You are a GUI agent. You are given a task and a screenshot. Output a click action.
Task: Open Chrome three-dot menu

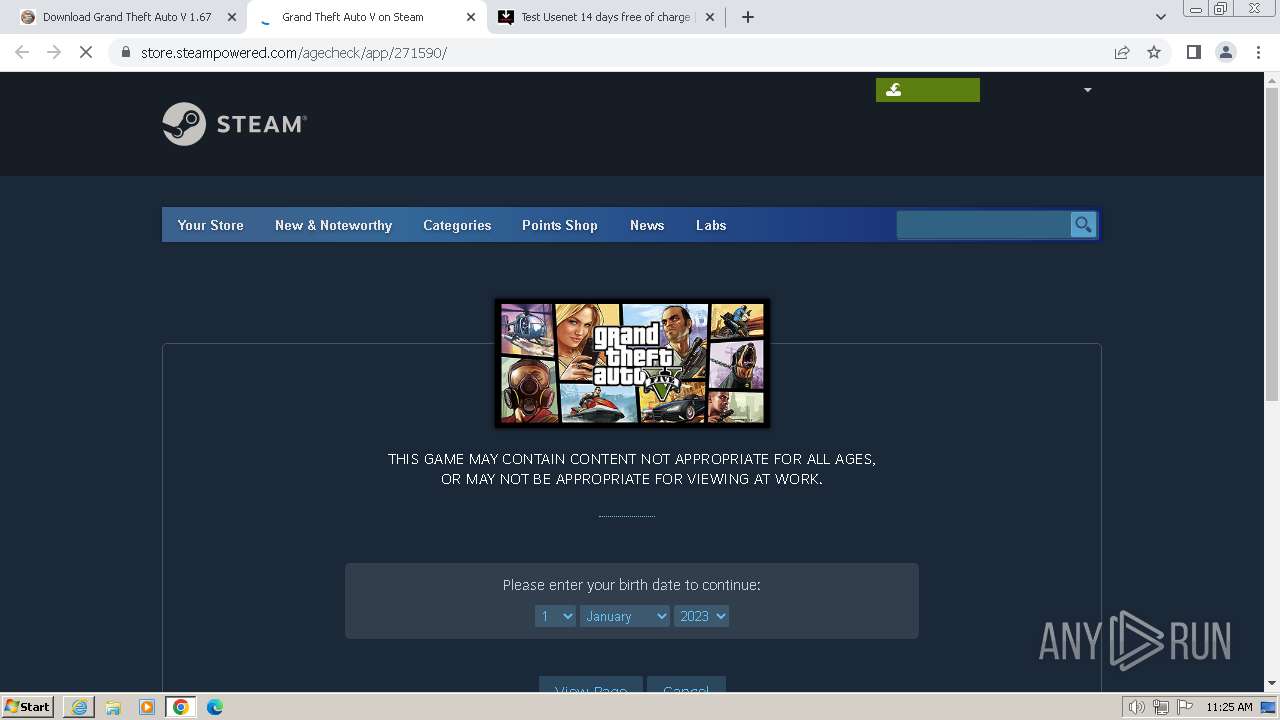pos(1259,52)
